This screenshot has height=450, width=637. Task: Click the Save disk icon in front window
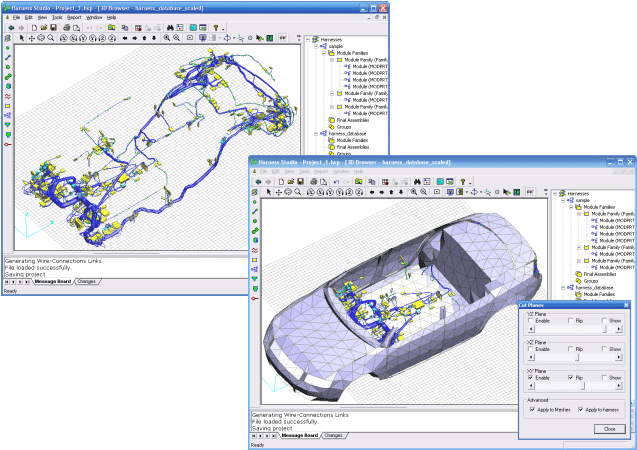point(300,182)
